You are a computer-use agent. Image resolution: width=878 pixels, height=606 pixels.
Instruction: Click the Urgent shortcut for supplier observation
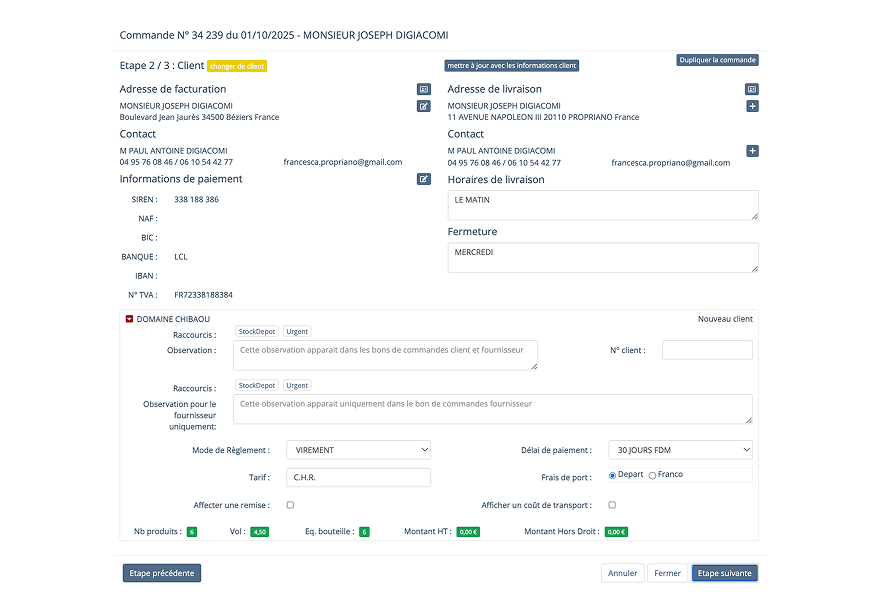(x=296, y=385)
